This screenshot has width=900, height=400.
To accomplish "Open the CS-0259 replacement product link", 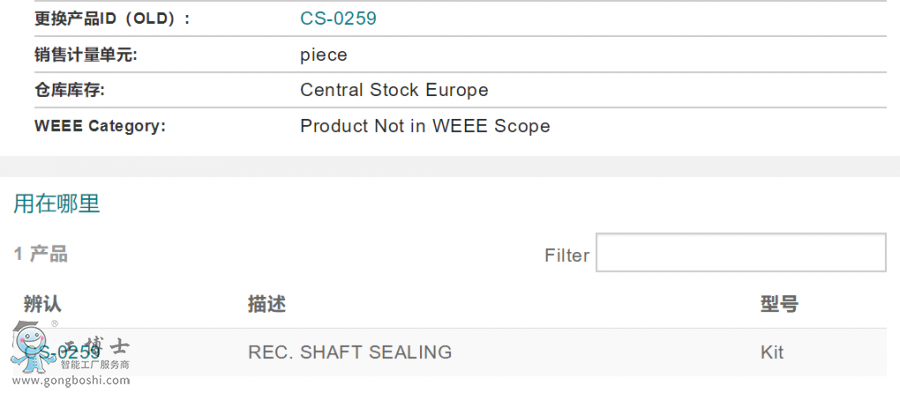I will (338, 19).
